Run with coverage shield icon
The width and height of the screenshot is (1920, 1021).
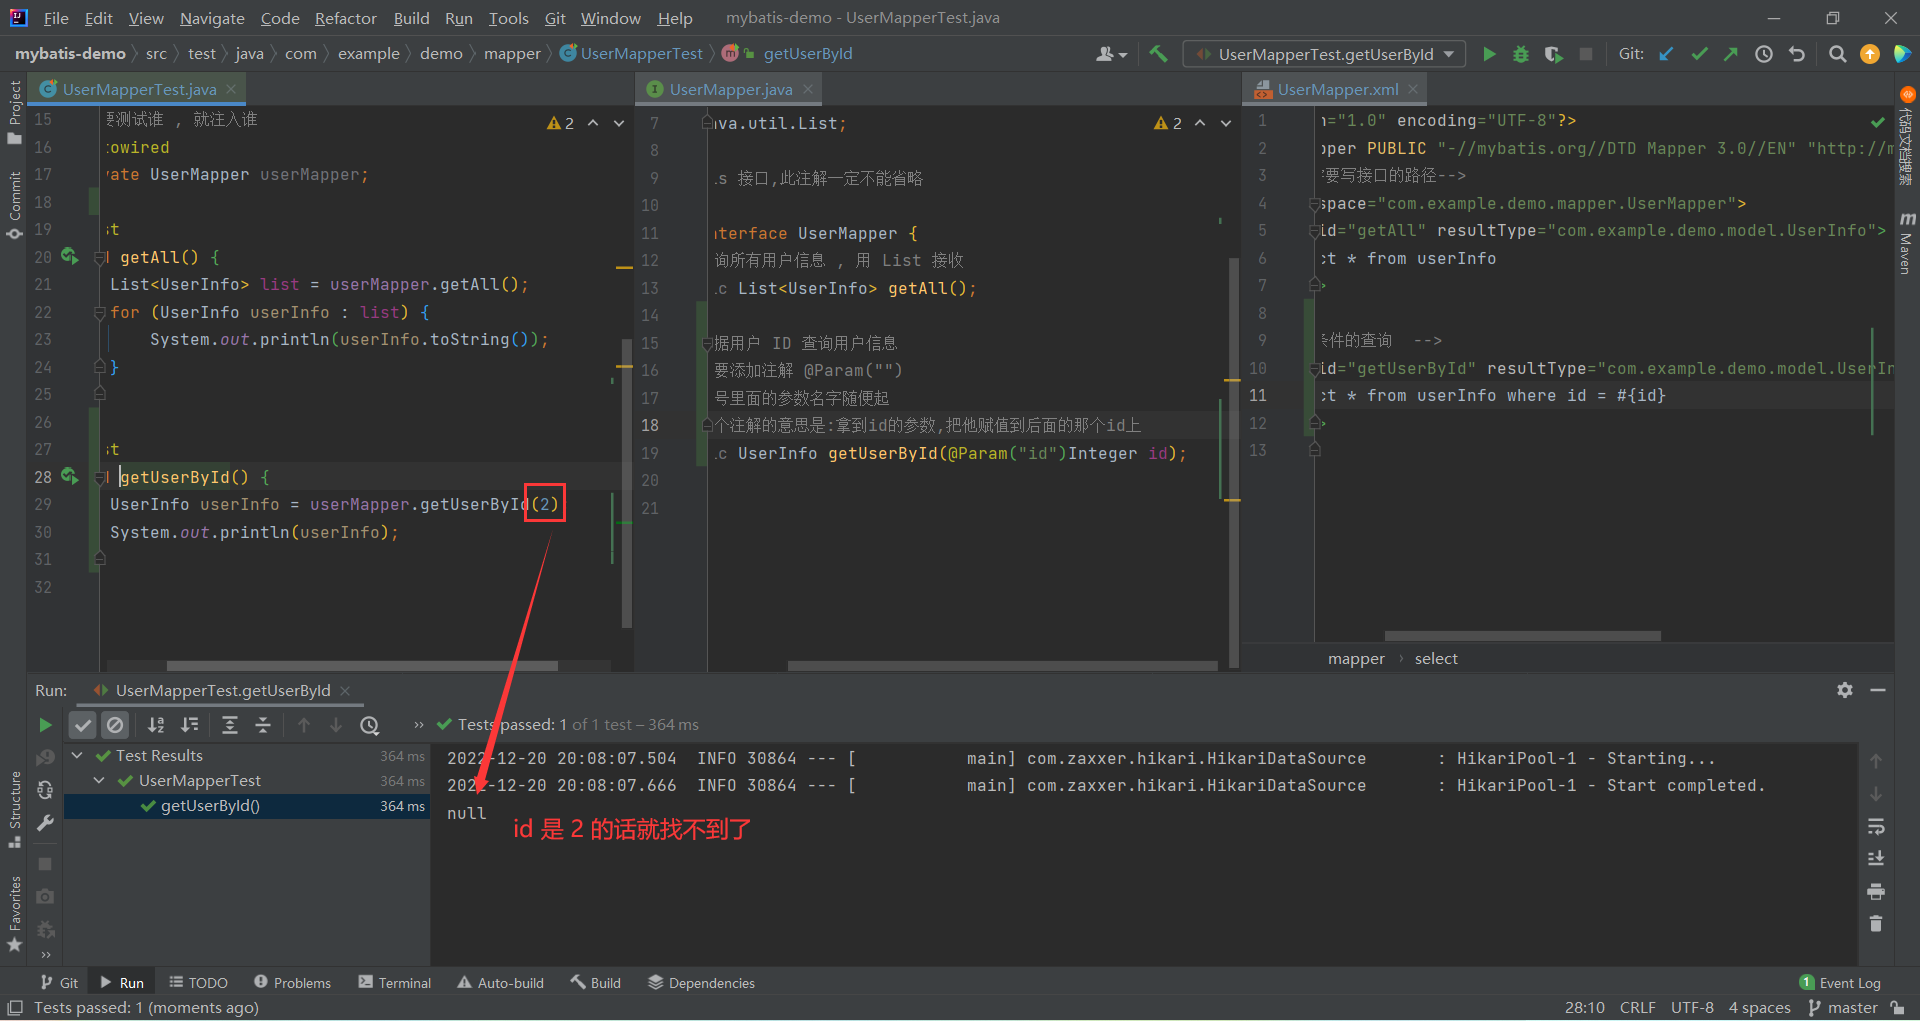pos(1553,54)
